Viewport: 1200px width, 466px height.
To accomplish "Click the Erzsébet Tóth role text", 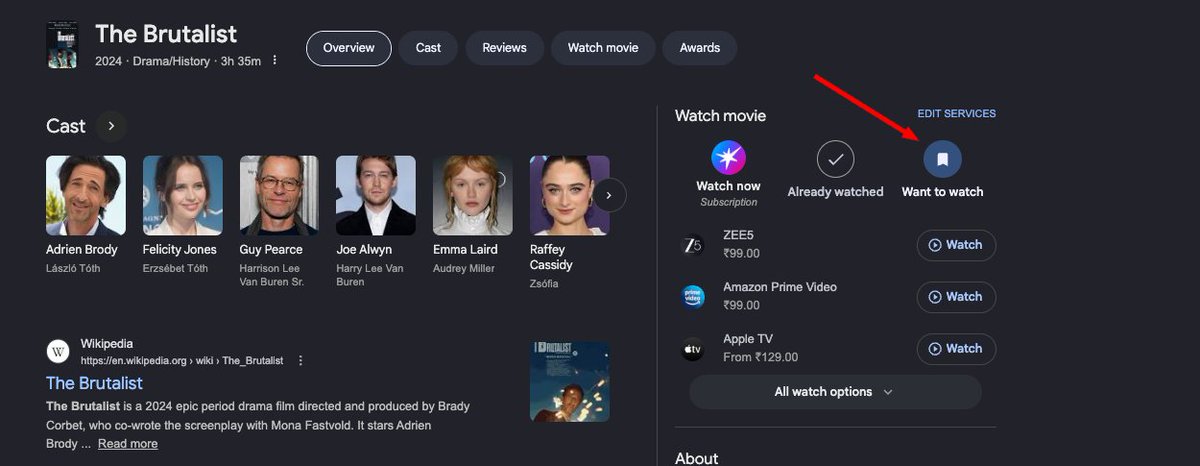I will 176,268.
